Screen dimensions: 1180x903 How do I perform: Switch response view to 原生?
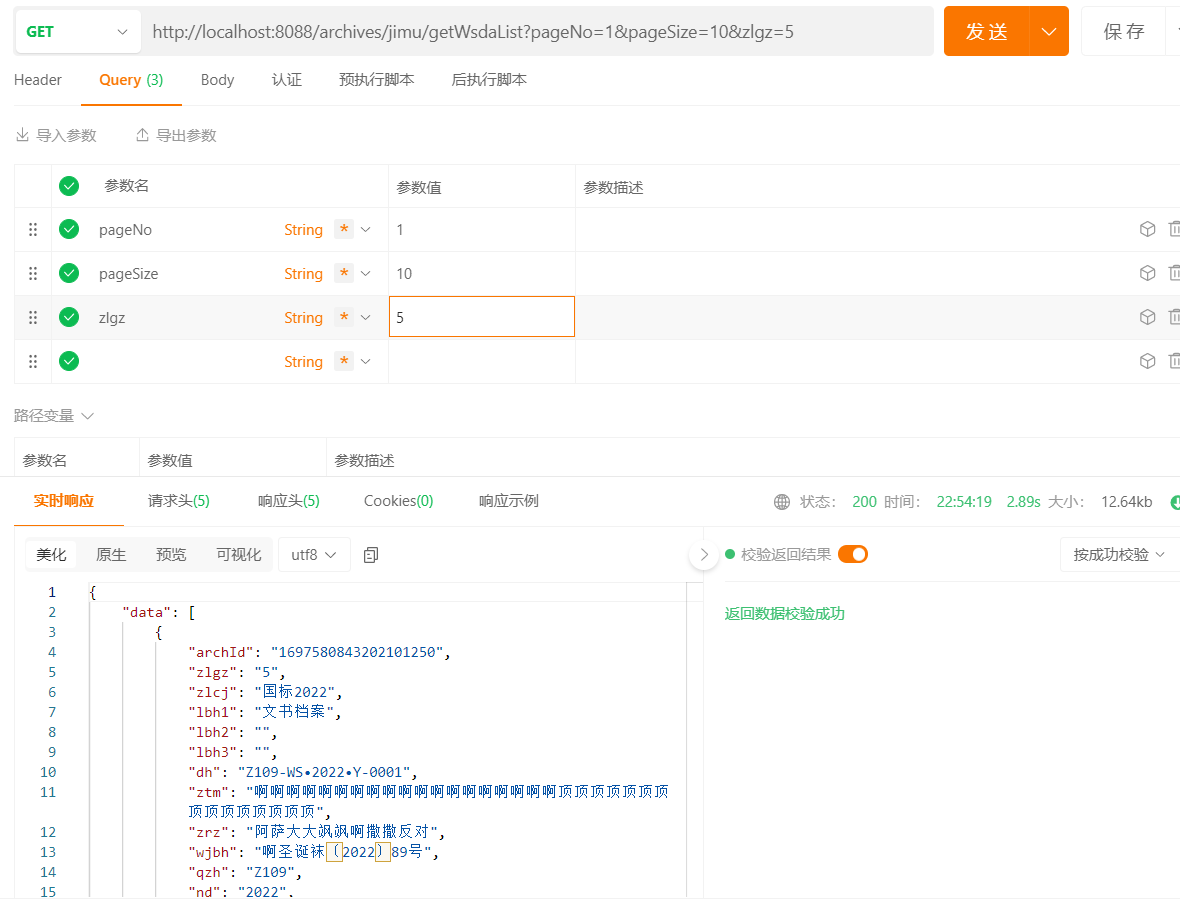coord(111,555)
